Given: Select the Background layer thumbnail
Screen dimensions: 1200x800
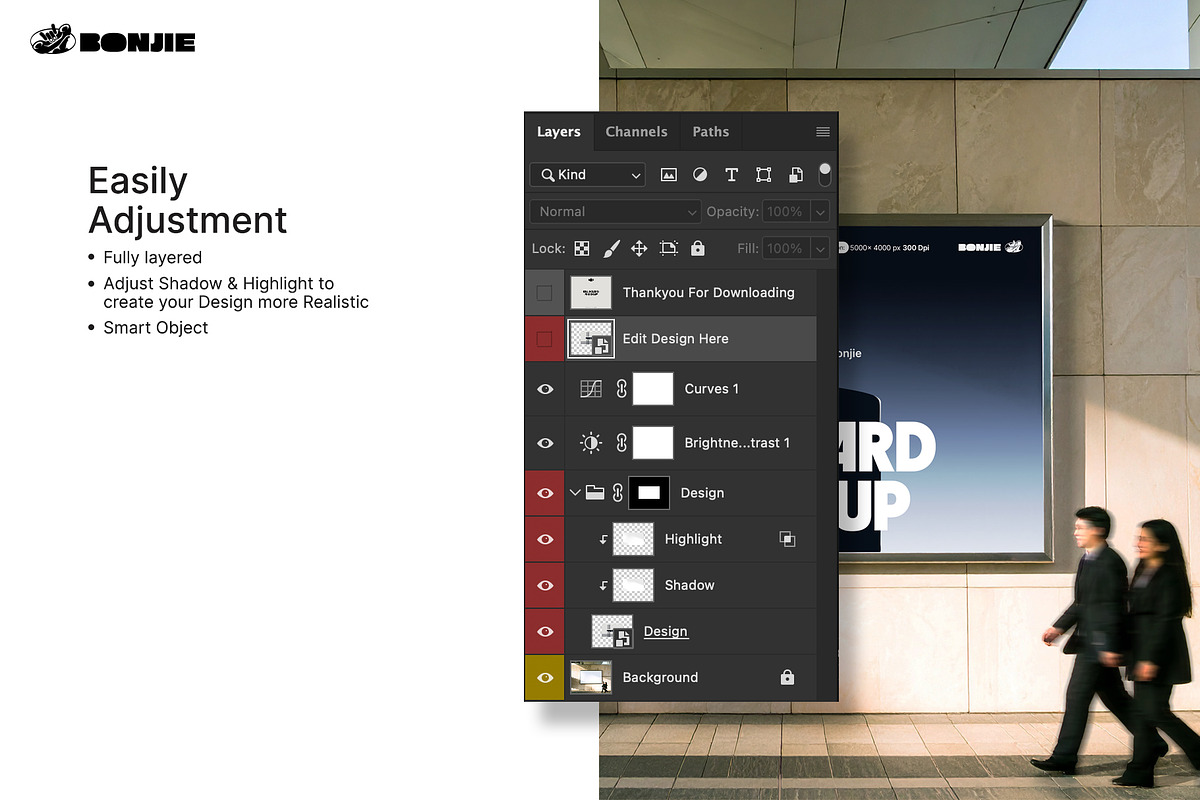Looking at the screenshot, I should coord(591,677).
